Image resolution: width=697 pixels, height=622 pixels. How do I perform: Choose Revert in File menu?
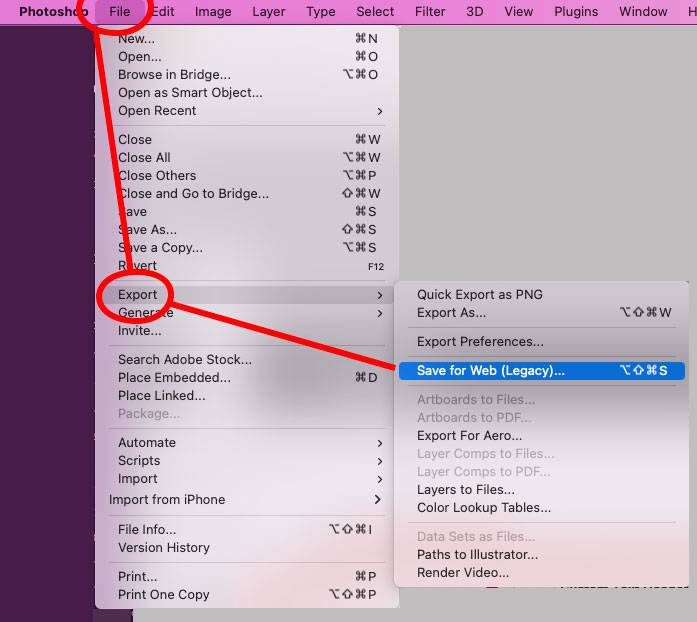tap(247, 266)
